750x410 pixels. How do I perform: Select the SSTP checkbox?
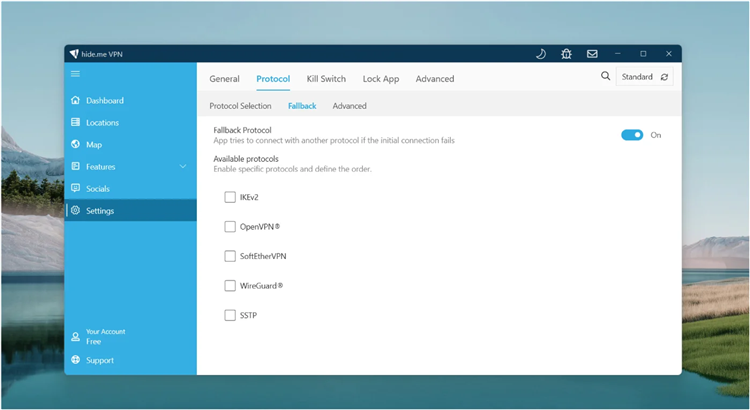230,315
